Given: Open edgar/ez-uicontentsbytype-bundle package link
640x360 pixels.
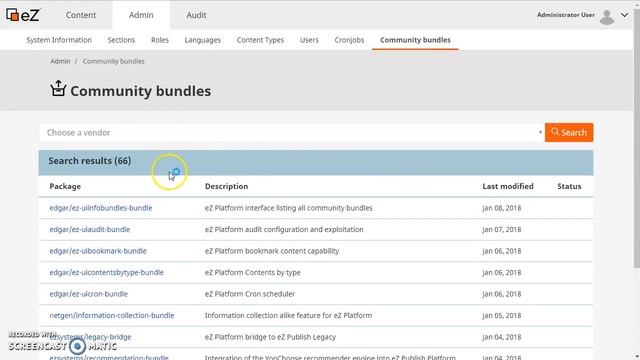Looking at the screenshot, I should (x=107, y=272).
